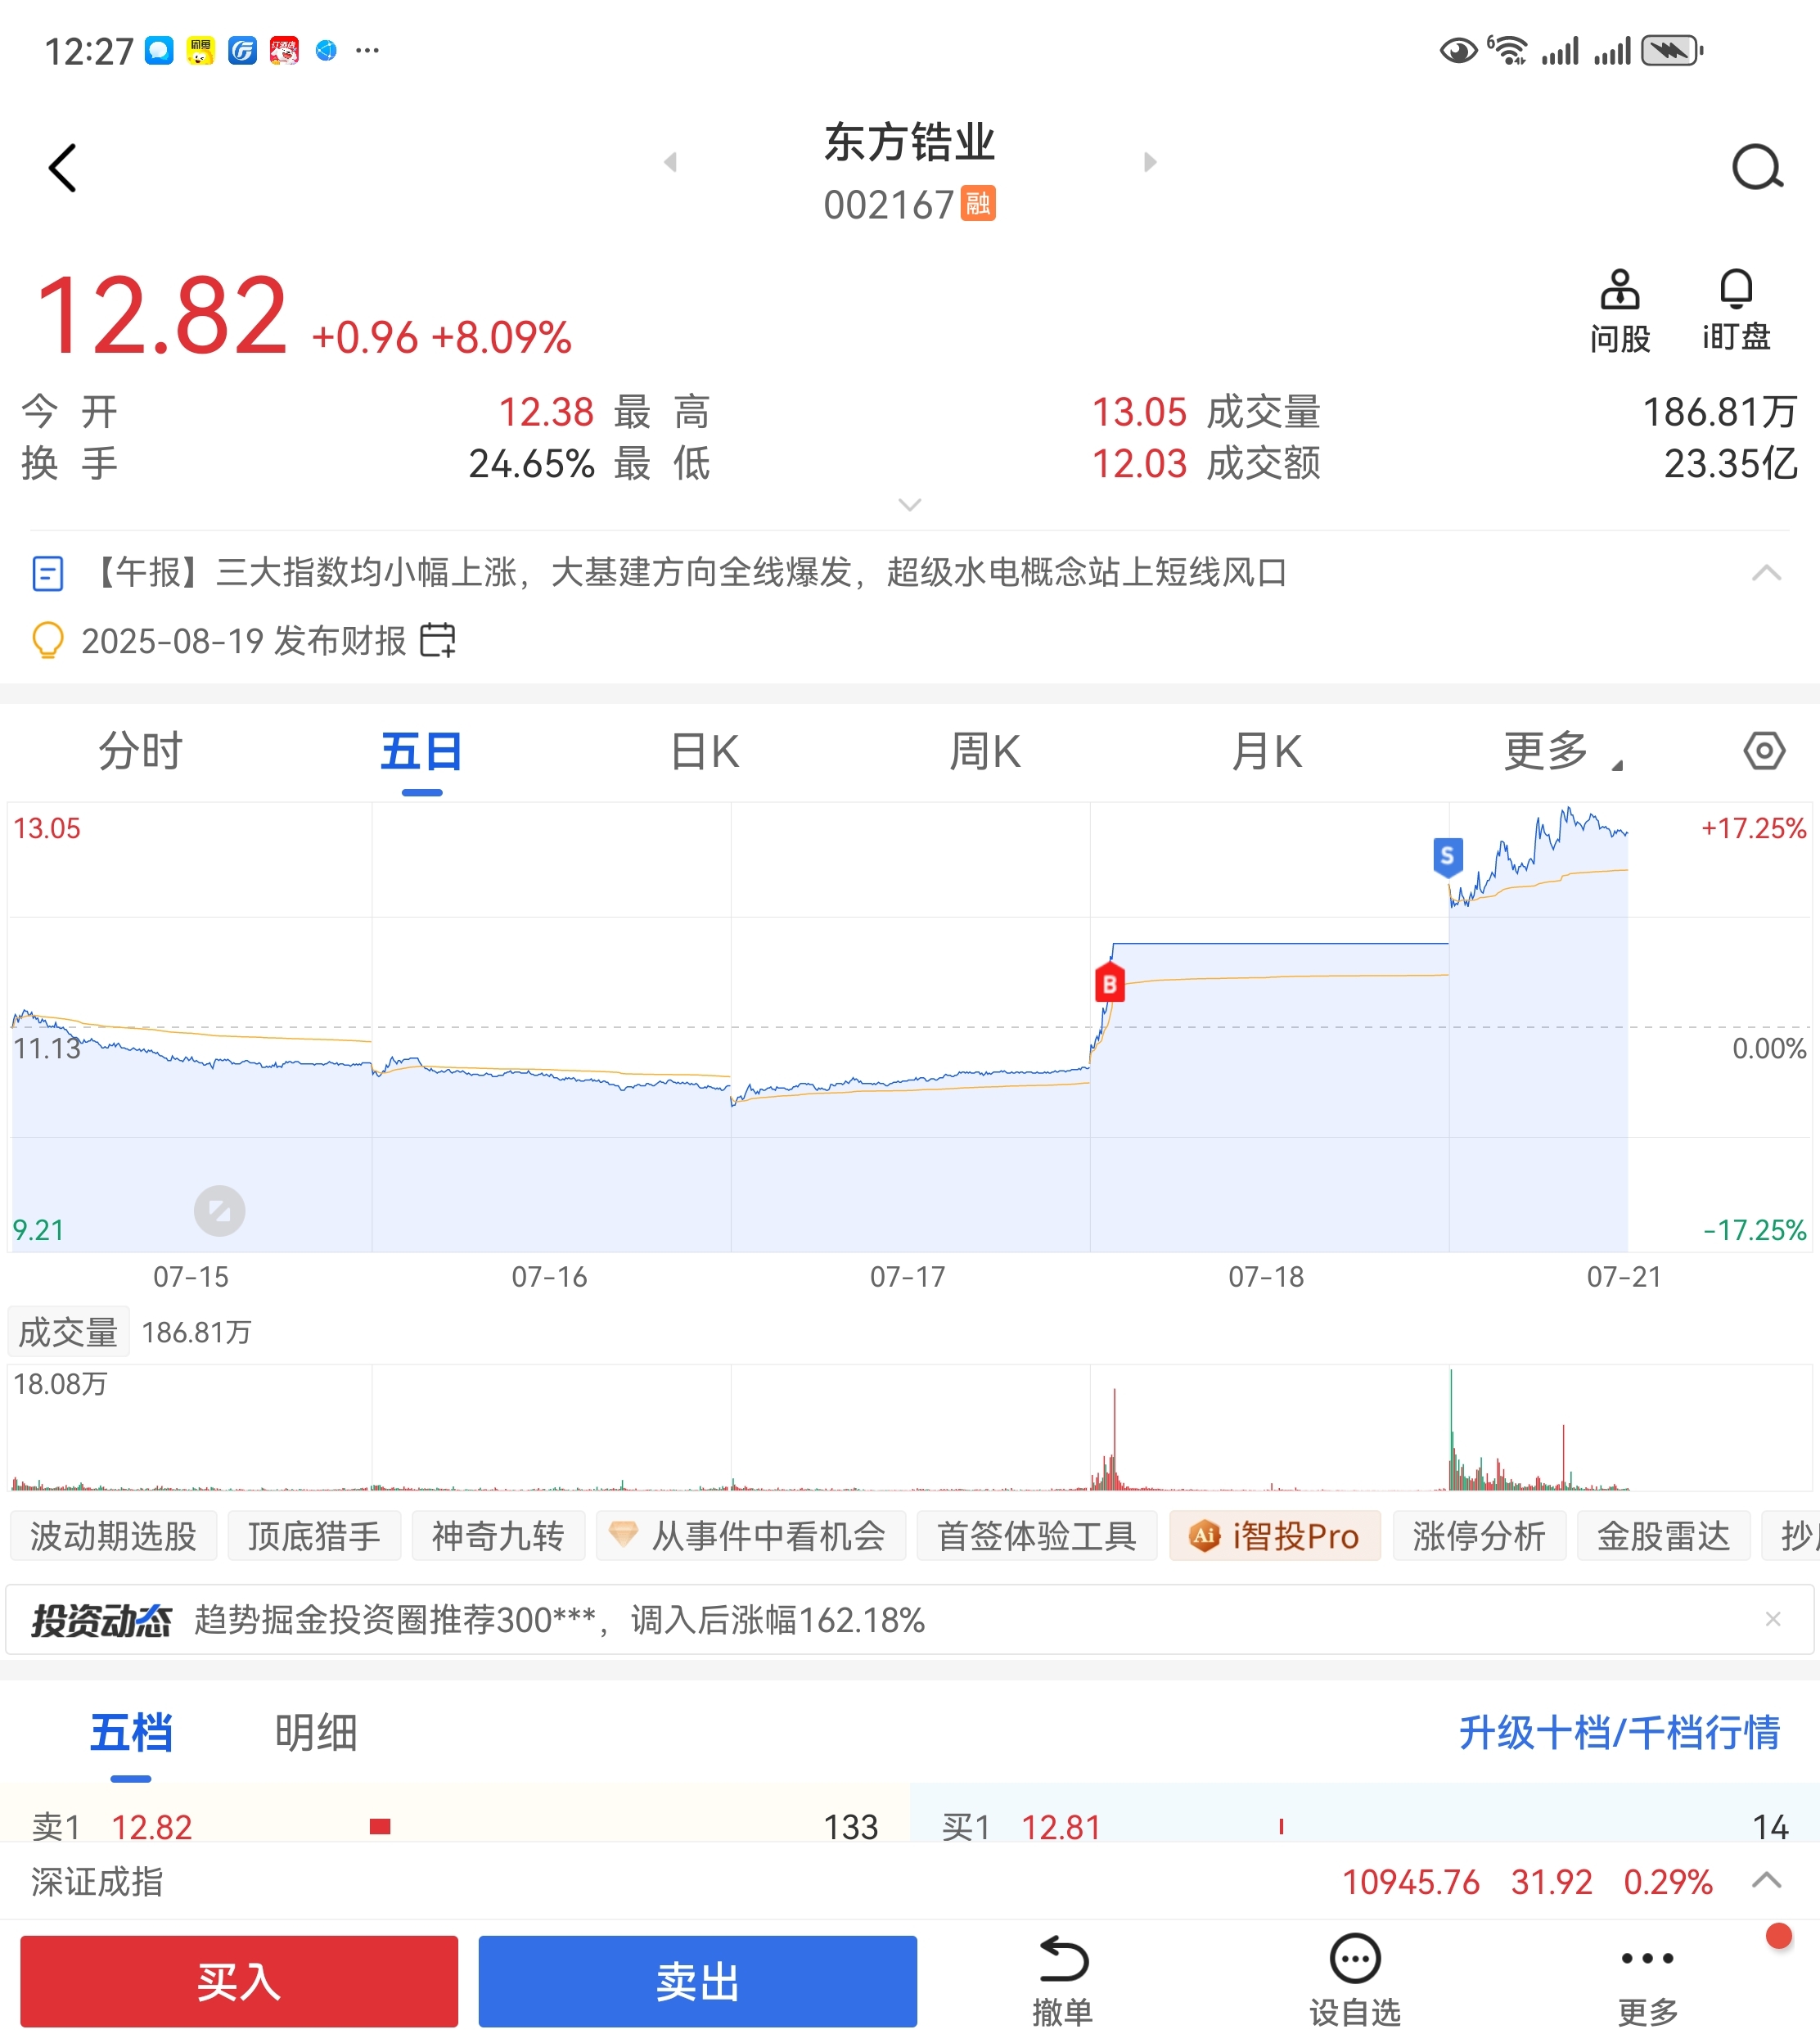Tap the orange 融 margin badge
The width and height of the screenshot is (1820, 2043).
coord(978,204)
